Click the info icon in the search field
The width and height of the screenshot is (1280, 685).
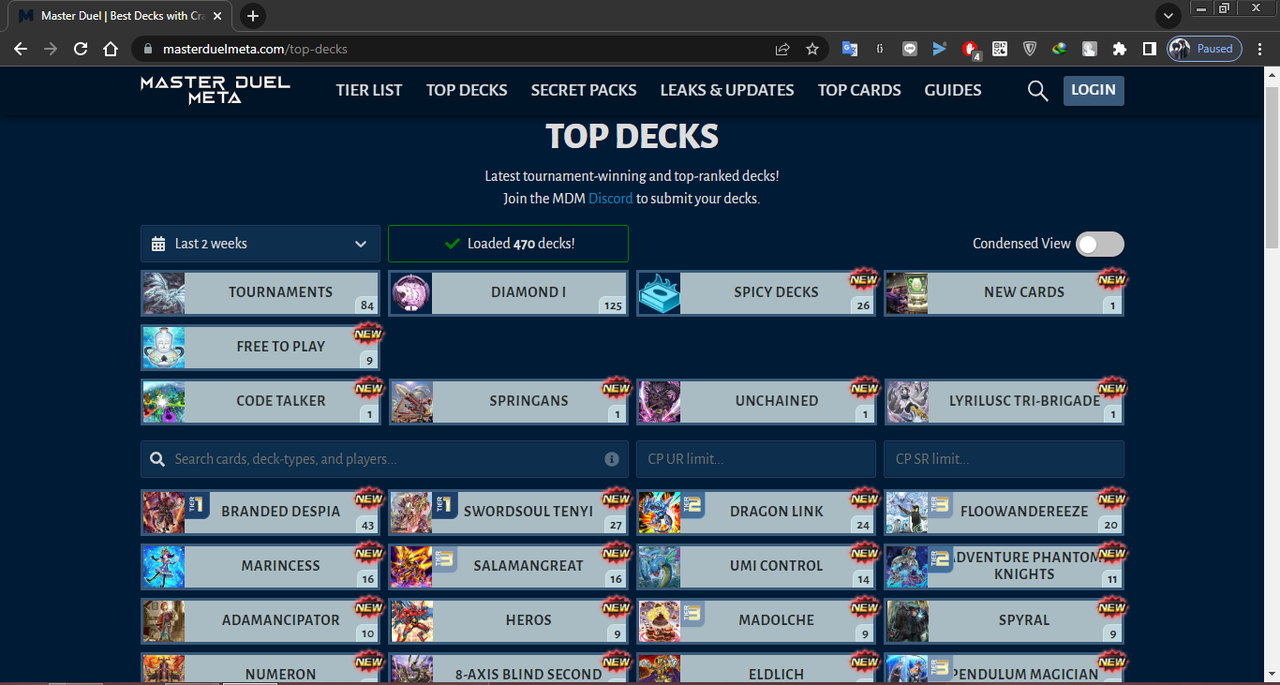(x=611, y=459)
